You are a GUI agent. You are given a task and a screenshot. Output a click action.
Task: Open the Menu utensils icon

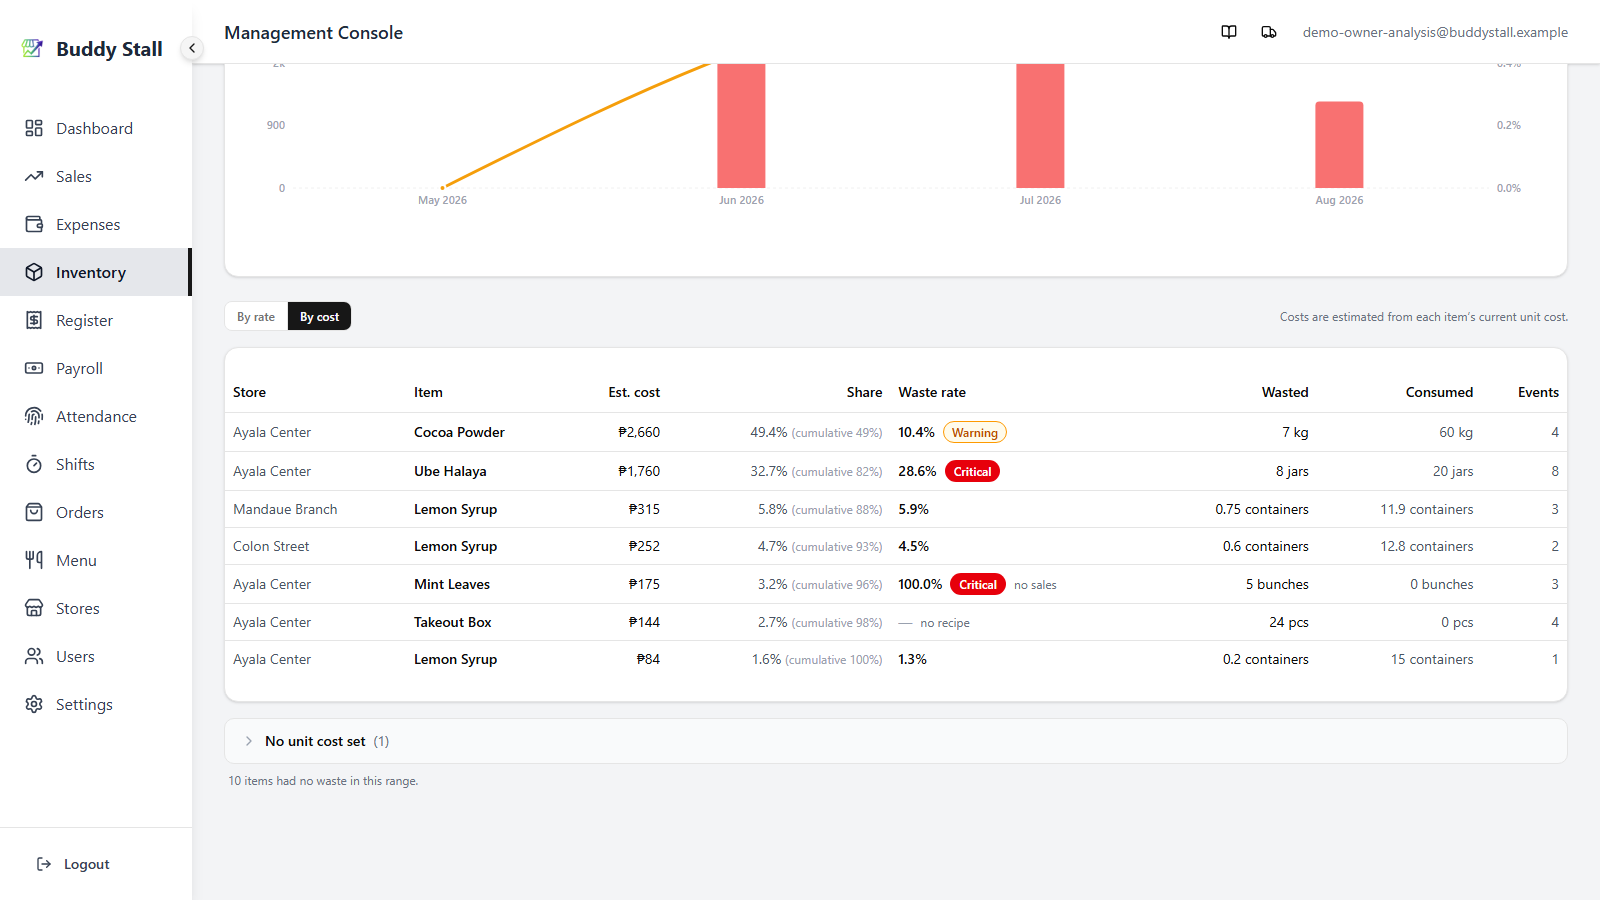[34, 560]
